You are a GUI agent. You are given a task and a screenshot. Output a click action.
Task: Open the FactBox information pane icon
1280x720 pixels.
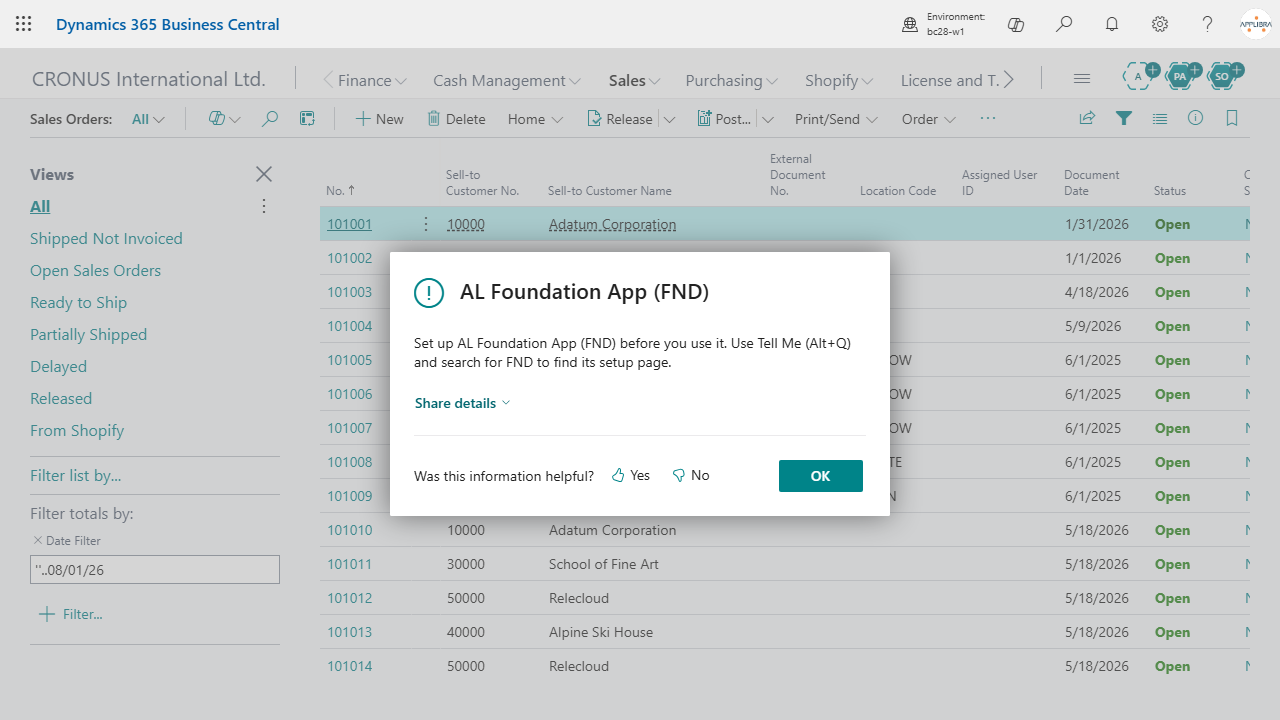pos(1196,118)
